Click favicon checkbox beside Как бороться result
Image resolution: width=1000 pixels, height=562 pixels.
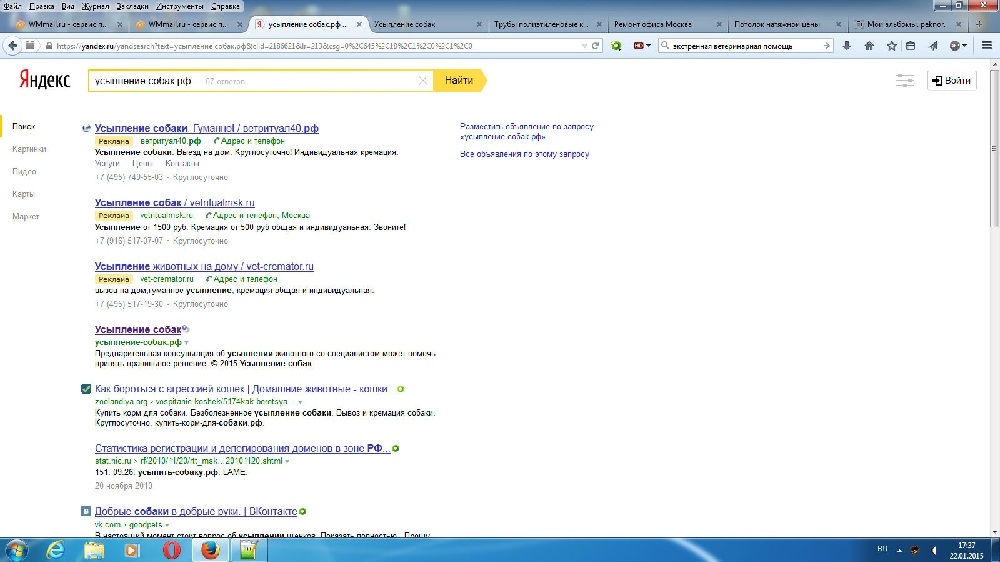pos(86,389)
